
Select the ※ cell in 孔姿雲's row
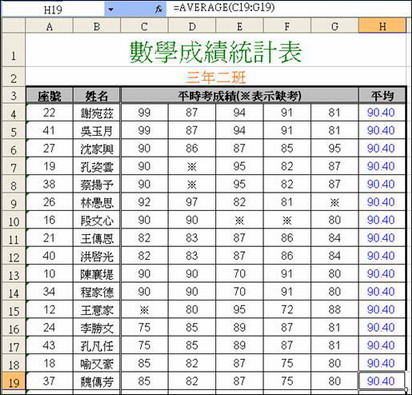tap(192, 167)
